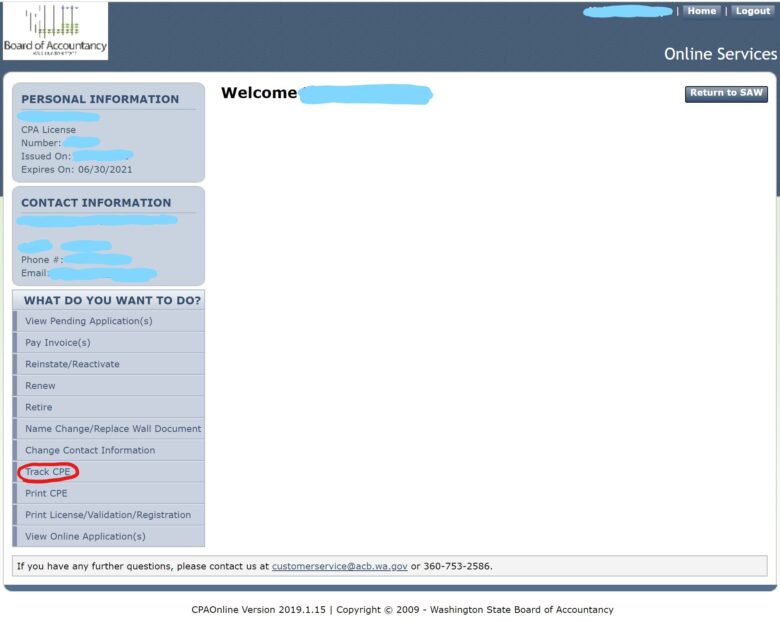Open the Renew menu item

pyautogui.click(x=108, y=386)
